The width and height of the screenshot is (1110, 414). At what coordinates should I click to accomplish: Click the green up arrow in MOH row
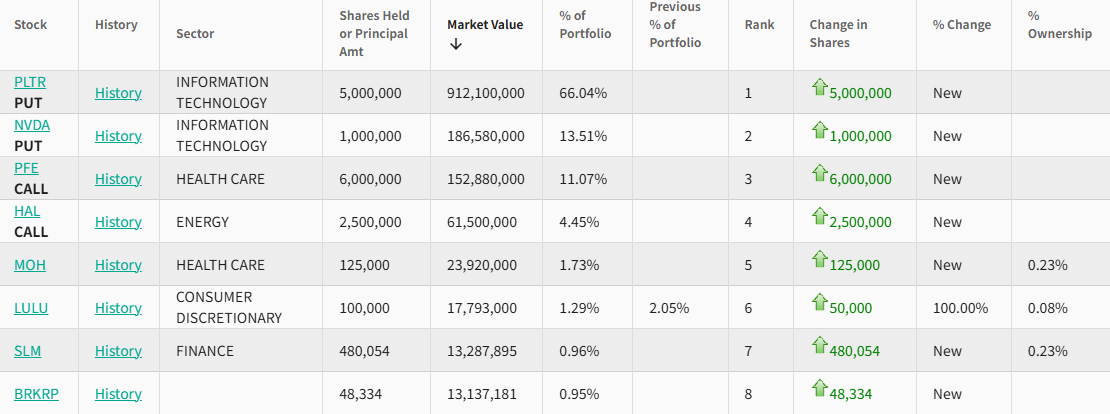(819, 260)
